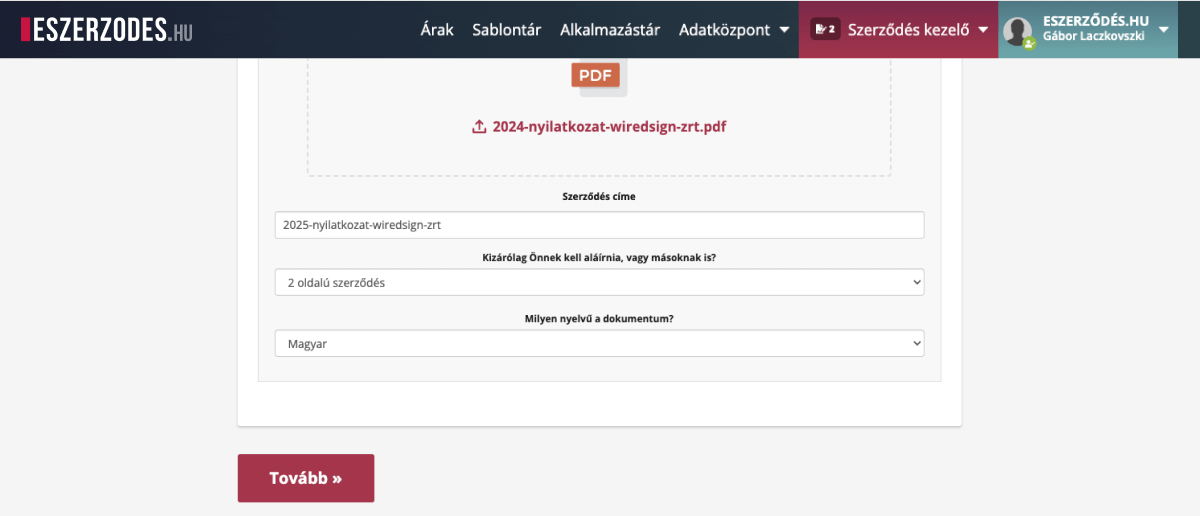This screenshot has height=516, width=1200.
Task: Click the upload arrow icon beside filename
Action: [479, 127]
